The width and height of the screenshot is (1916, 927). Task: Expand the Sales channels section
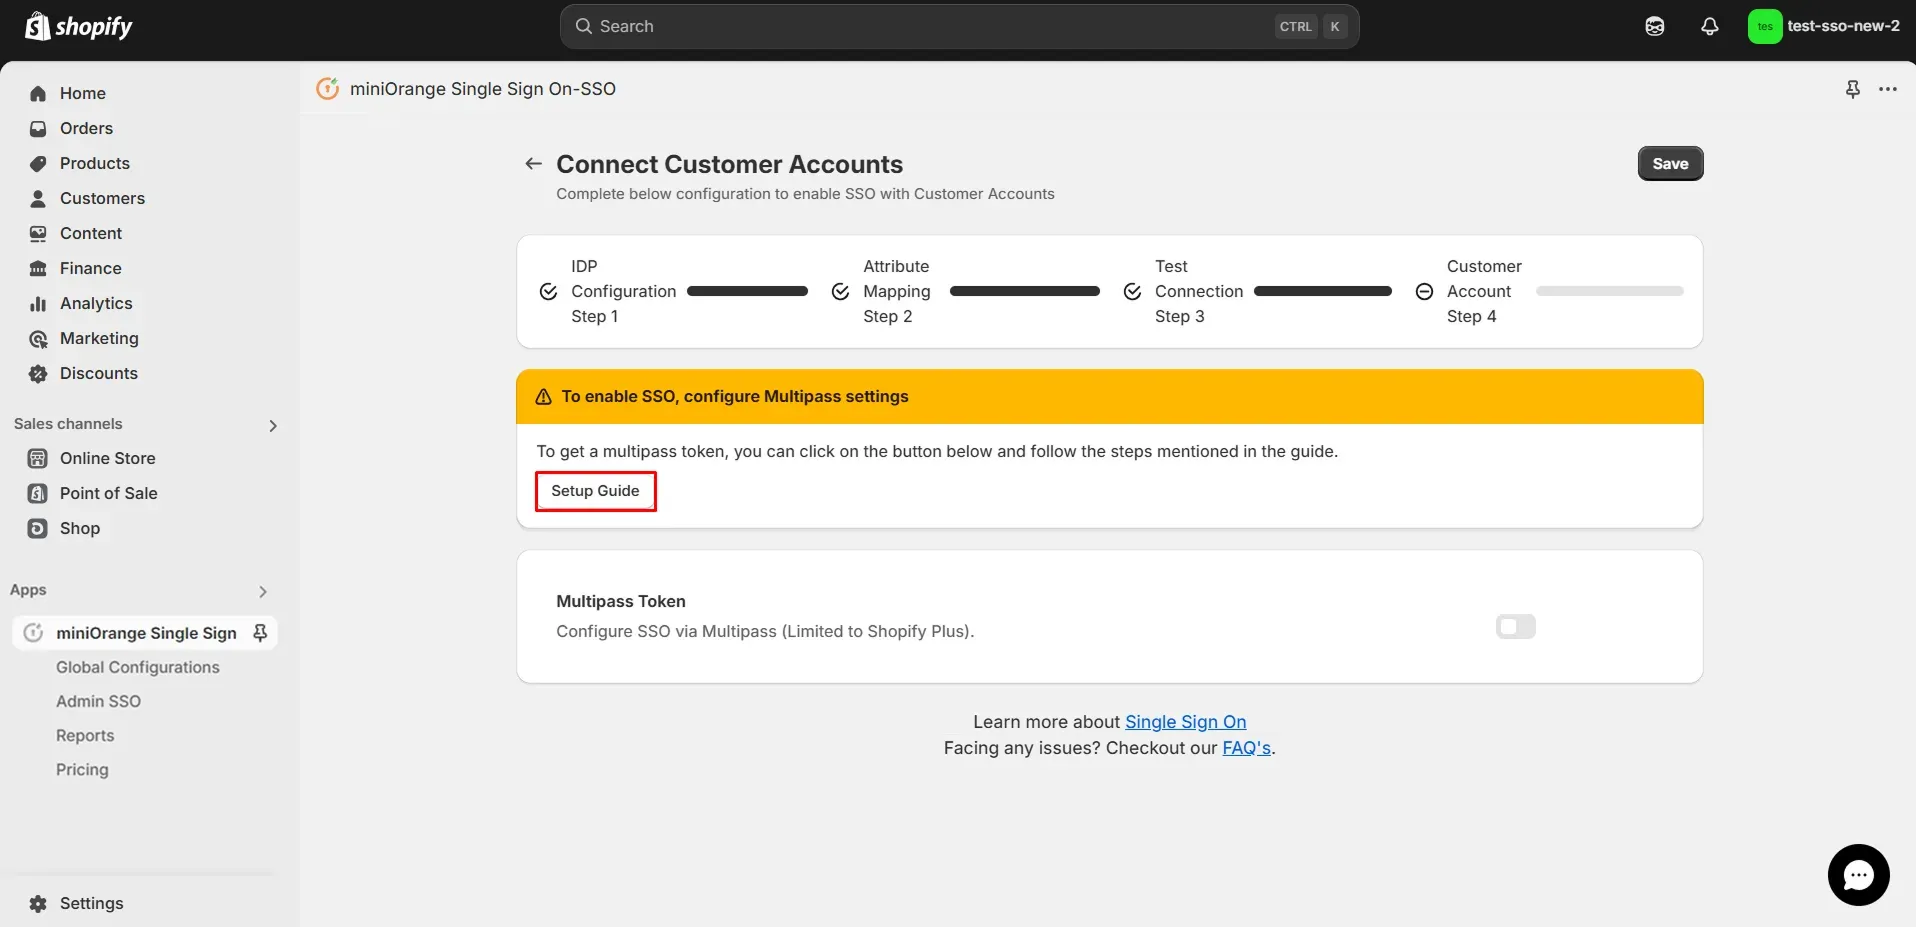pyautogui.click(x=273, y=425)
